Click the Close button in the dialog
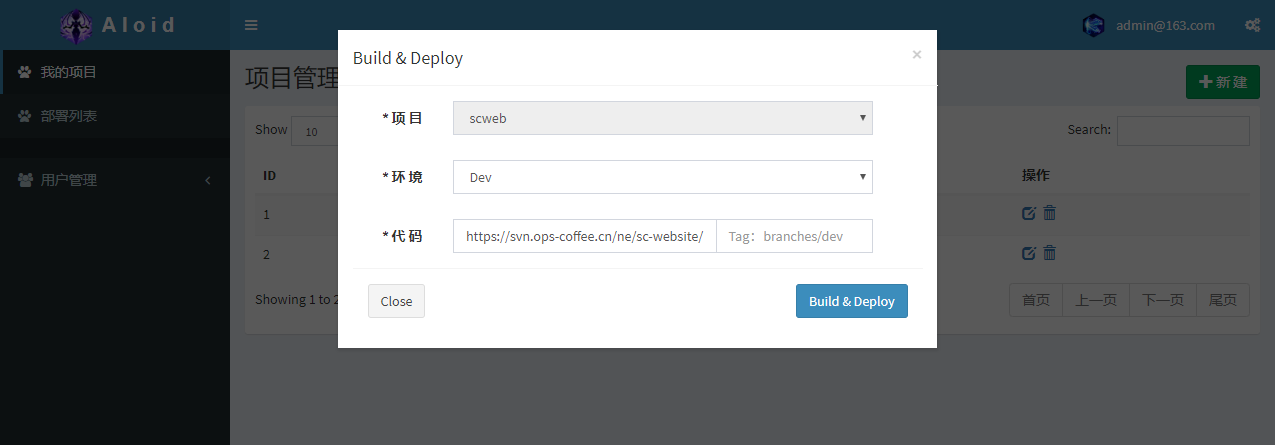The height and width of the screenshot is (445, 1275). [x=396, y=301]
